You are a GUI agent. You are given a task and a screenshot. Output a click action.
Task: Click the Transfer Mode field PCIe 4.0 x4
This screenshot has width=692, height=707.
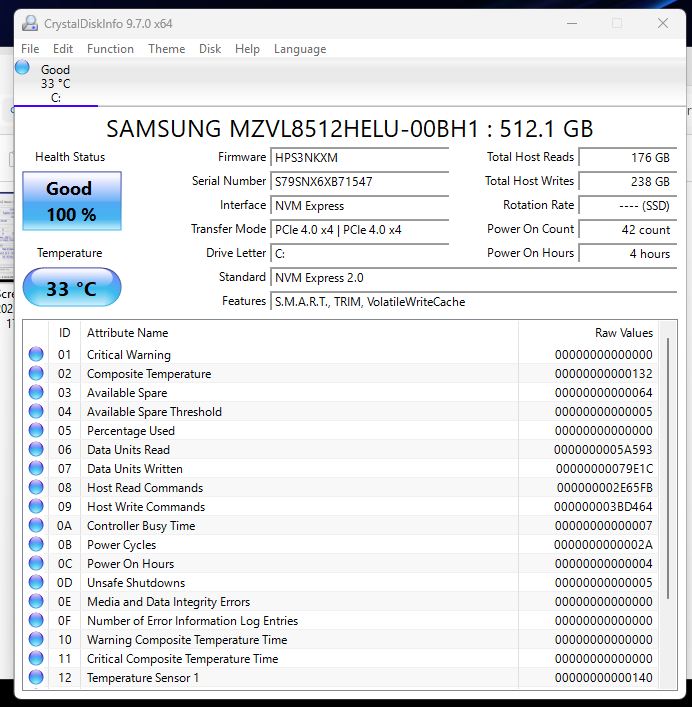(360, 230)
